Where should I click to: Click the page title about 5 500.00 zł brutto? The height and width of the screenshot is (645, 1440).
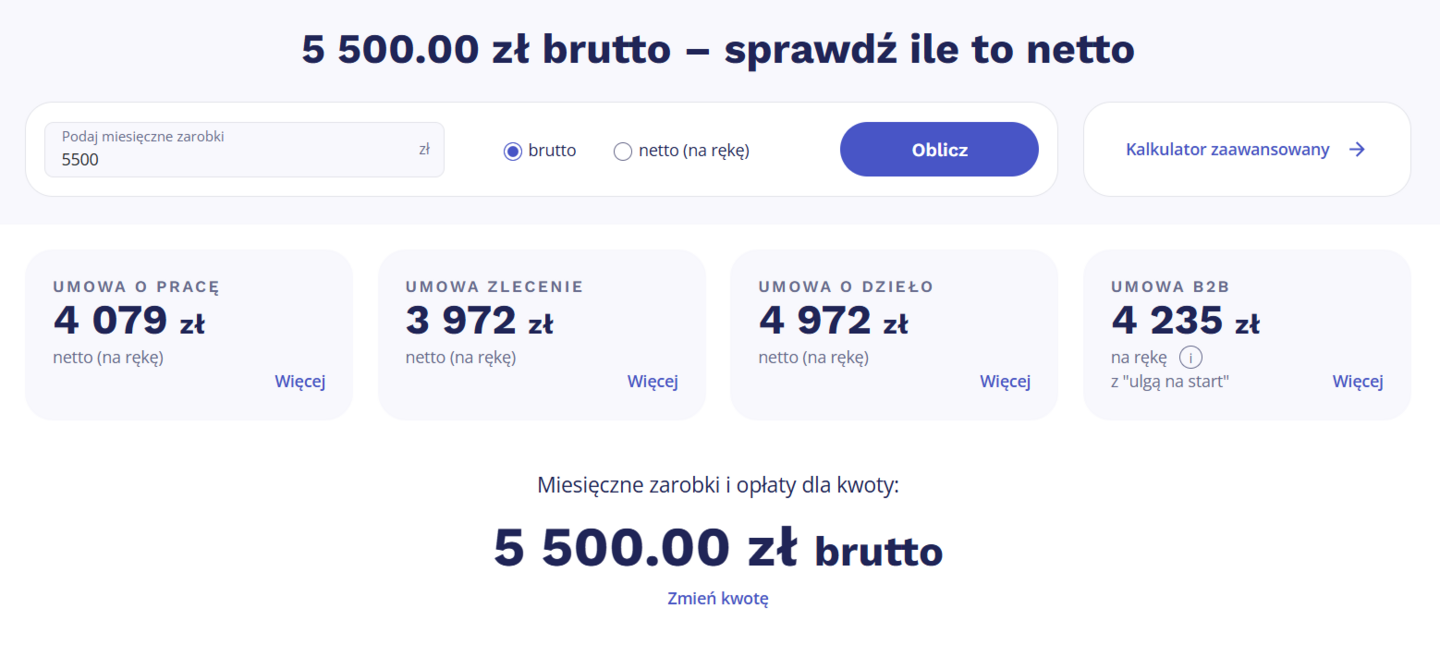pos(719,48)
